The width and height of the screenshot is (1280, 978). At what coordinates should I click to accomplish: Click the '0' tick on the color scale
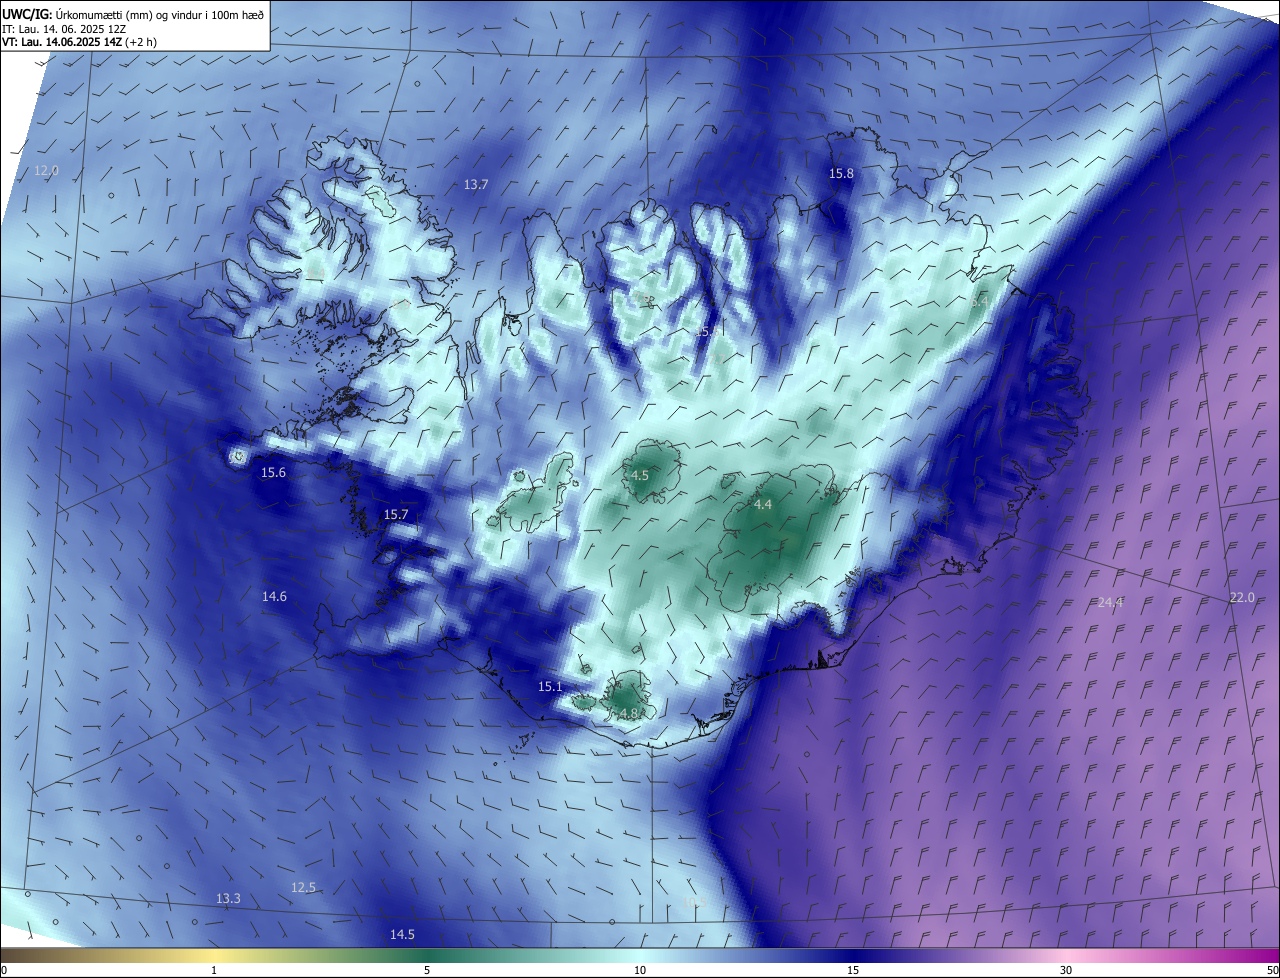[x=4, y=970]
